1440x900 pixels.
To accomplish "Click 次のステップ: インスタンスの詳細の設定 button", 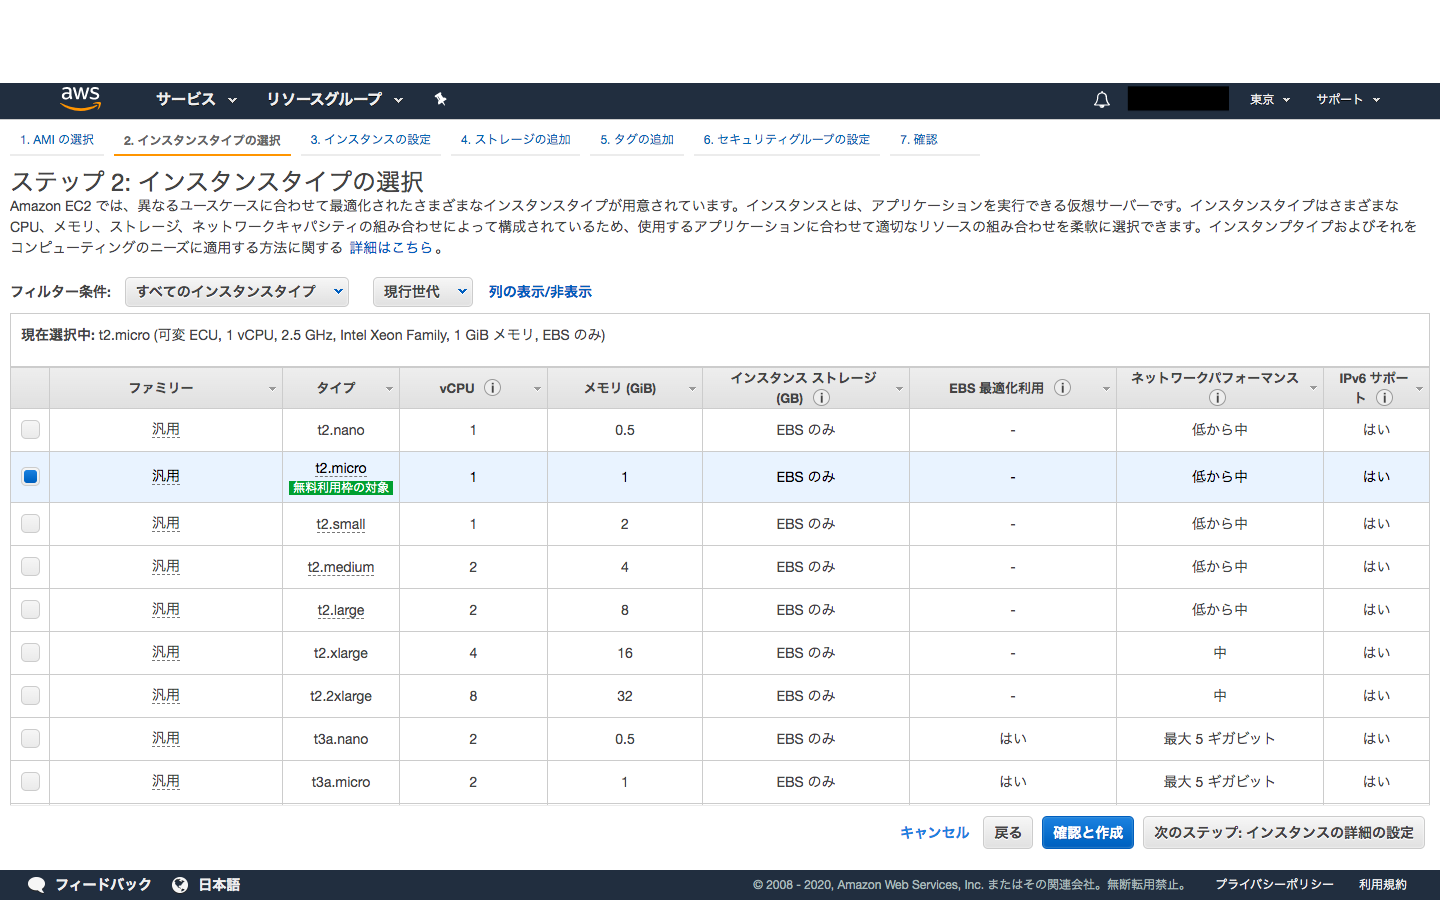I will (x=1284, y=832).
